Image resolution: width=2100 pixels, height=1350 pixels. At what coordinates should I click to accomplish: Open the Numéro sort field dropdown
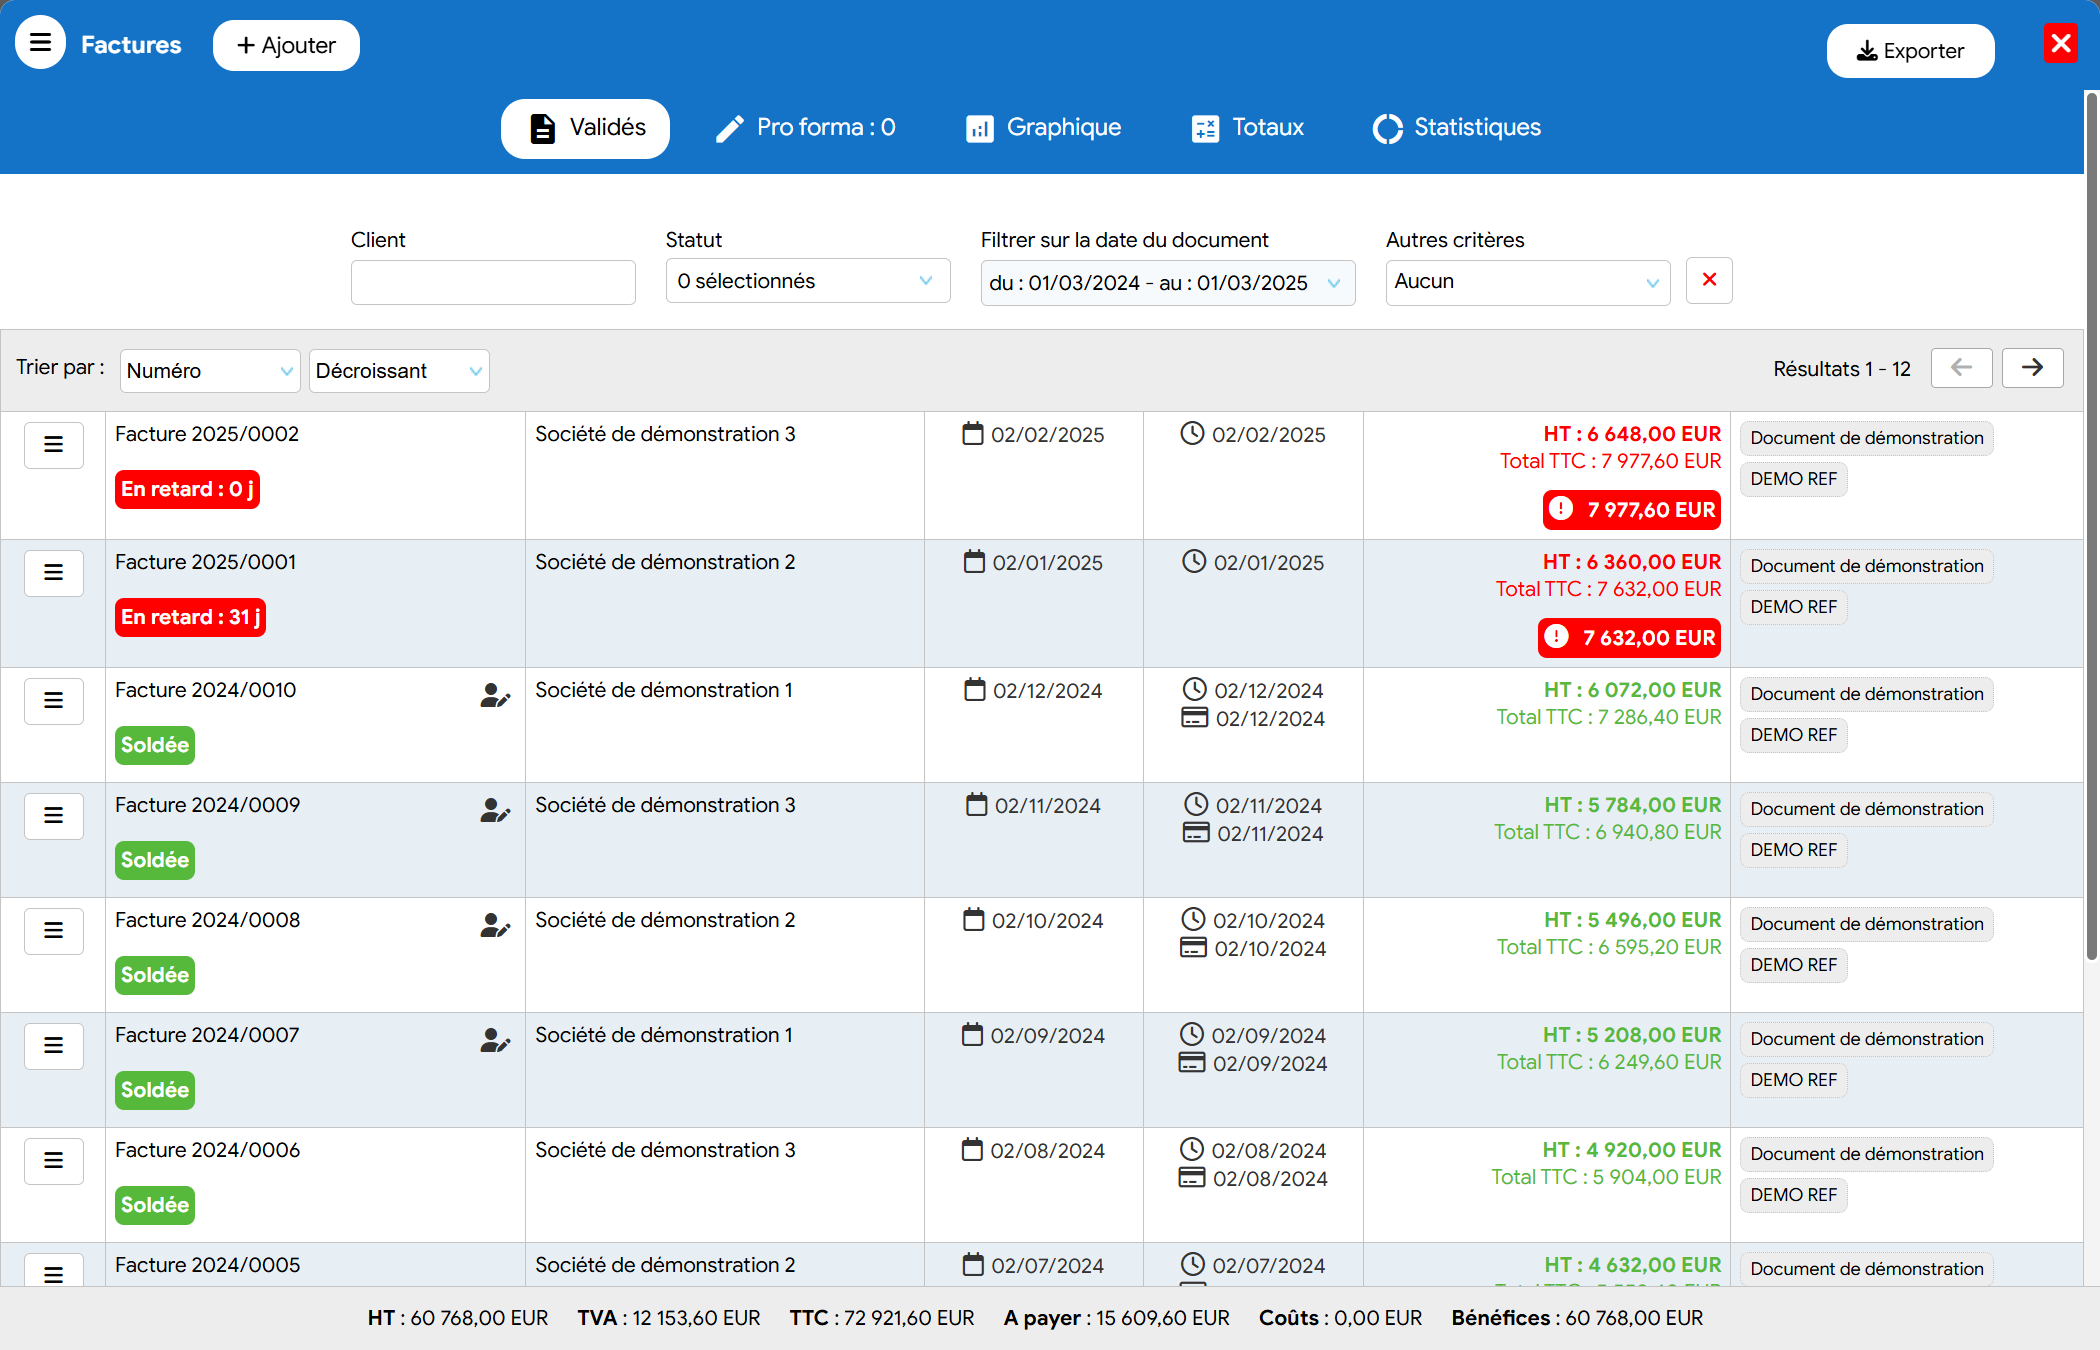(210, 371)
